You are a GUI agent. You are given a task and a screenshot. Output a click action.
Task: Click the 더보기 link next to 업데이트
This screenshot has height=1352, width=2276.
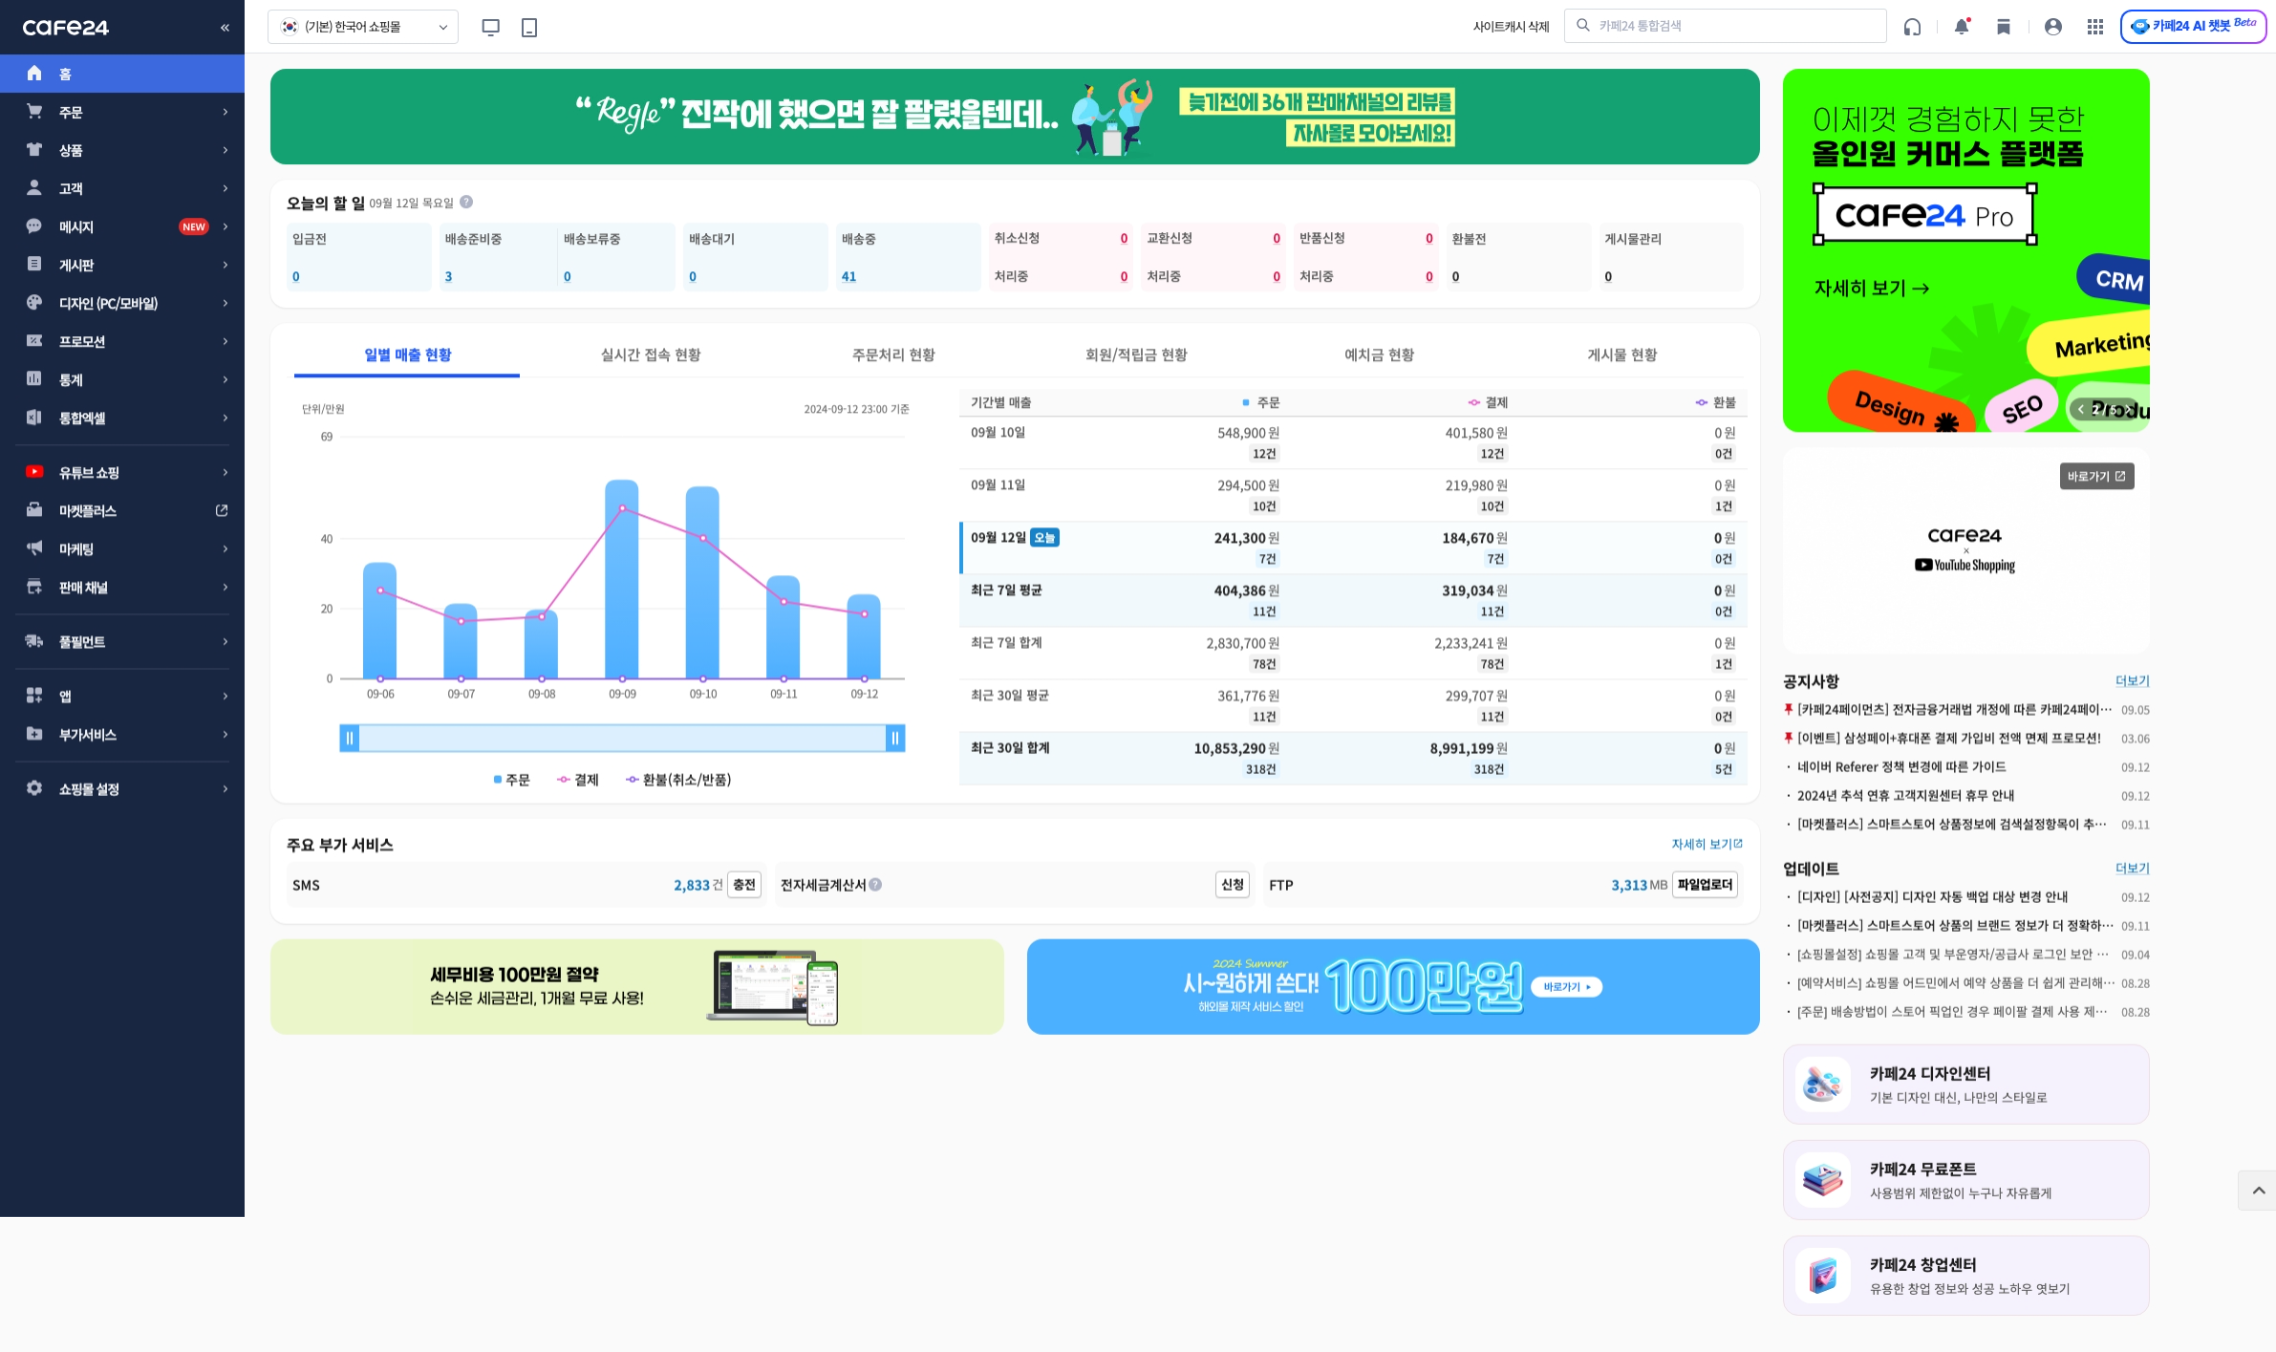pos(2132,868)
